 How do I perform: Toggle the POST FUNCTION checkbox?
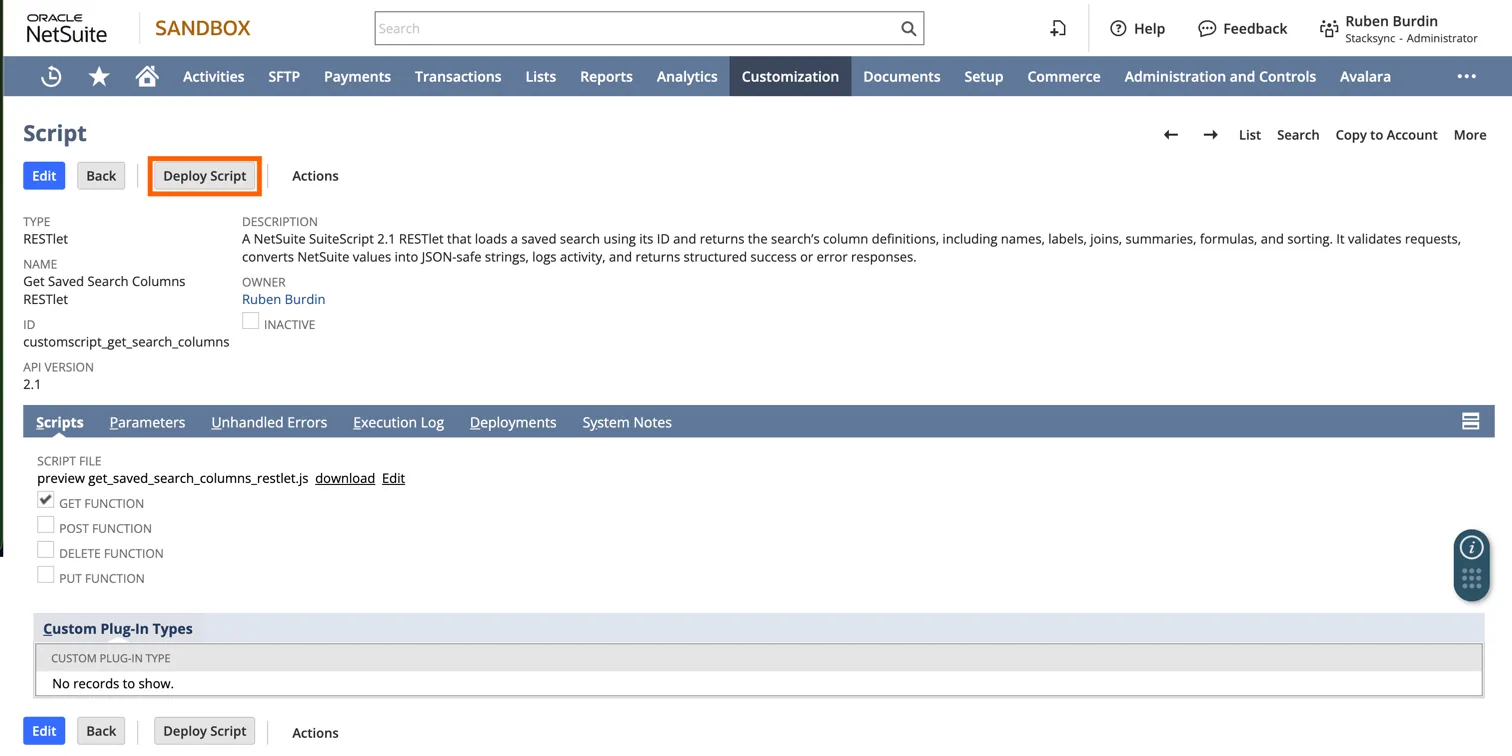pos(45,525)
